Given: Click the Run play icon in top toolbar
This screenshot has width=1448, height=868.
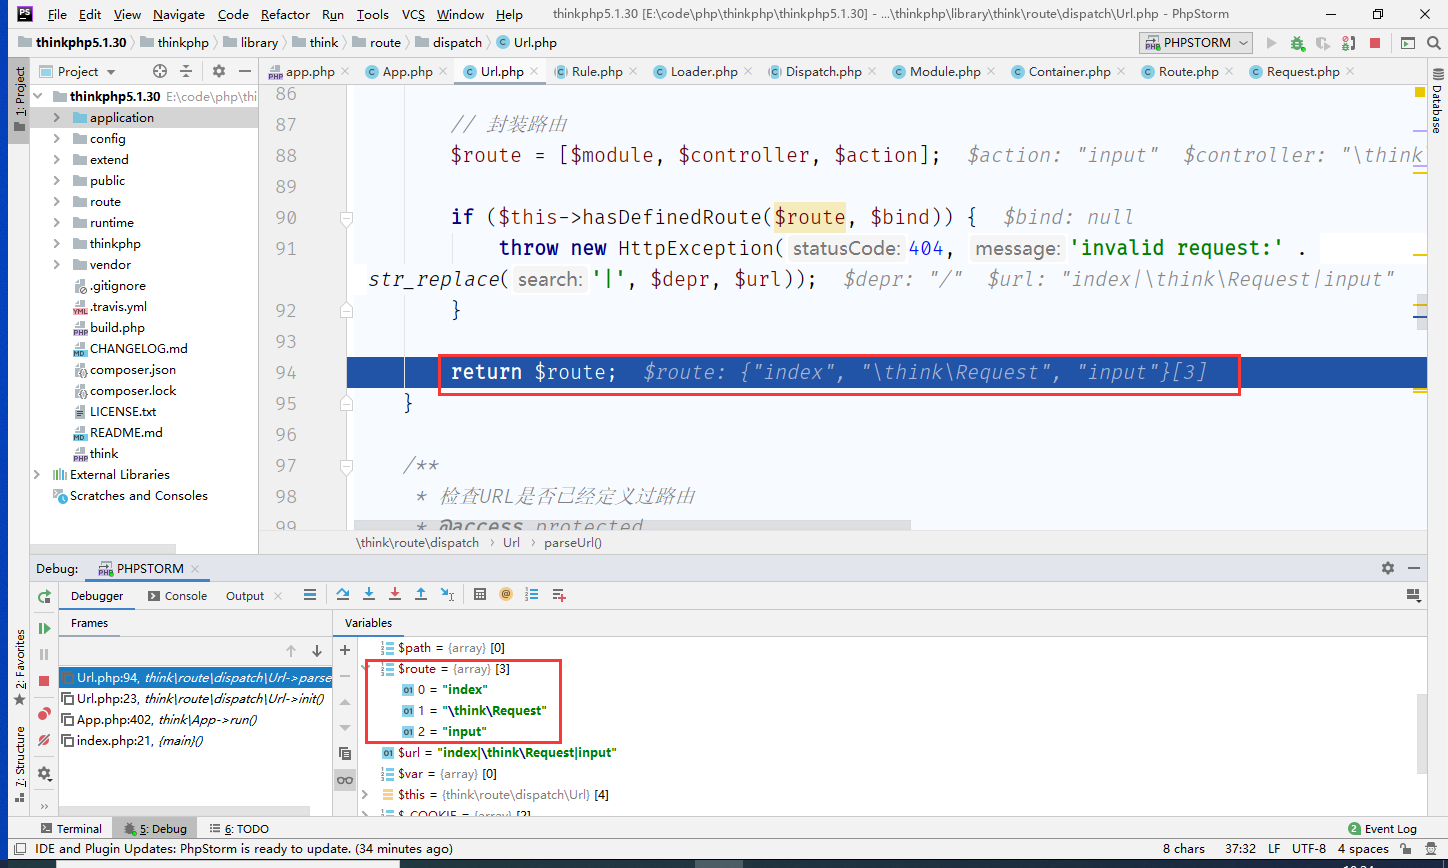Looking at the screenshot, I should tap(1272, 43).
